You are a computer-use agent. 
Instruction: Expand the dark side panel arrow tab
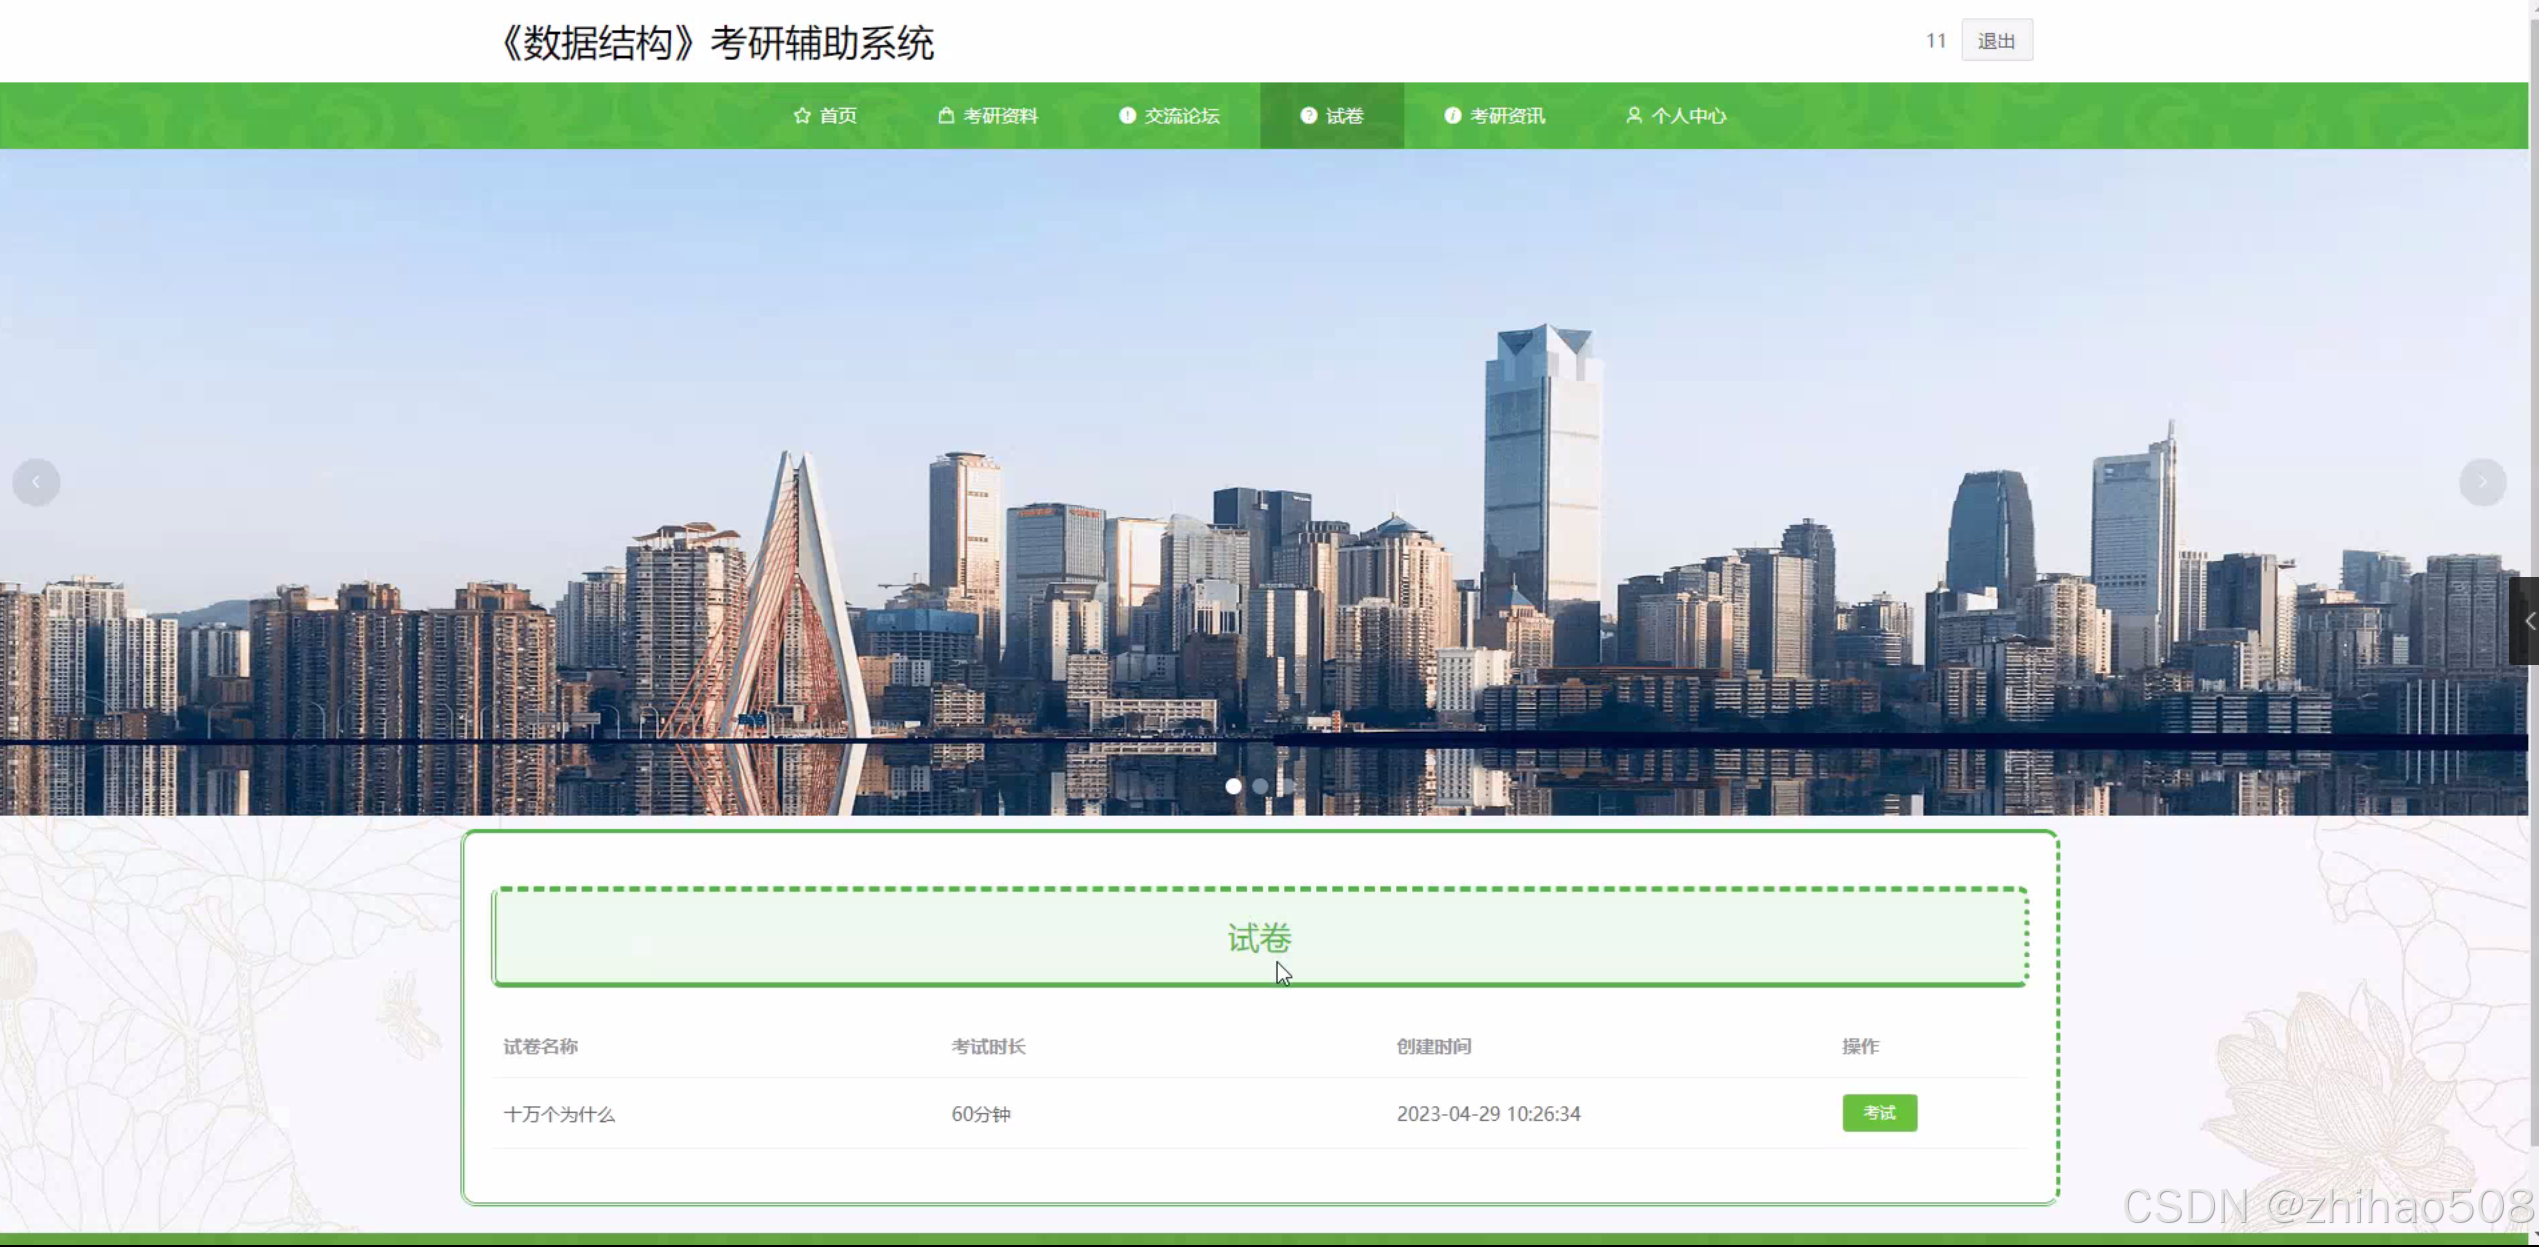tap(2525, 621)
